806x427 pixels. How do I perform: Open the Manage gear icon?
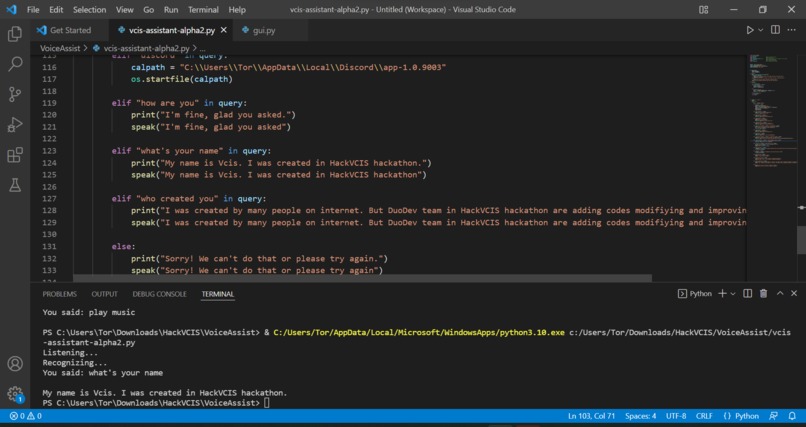point(15,394)
